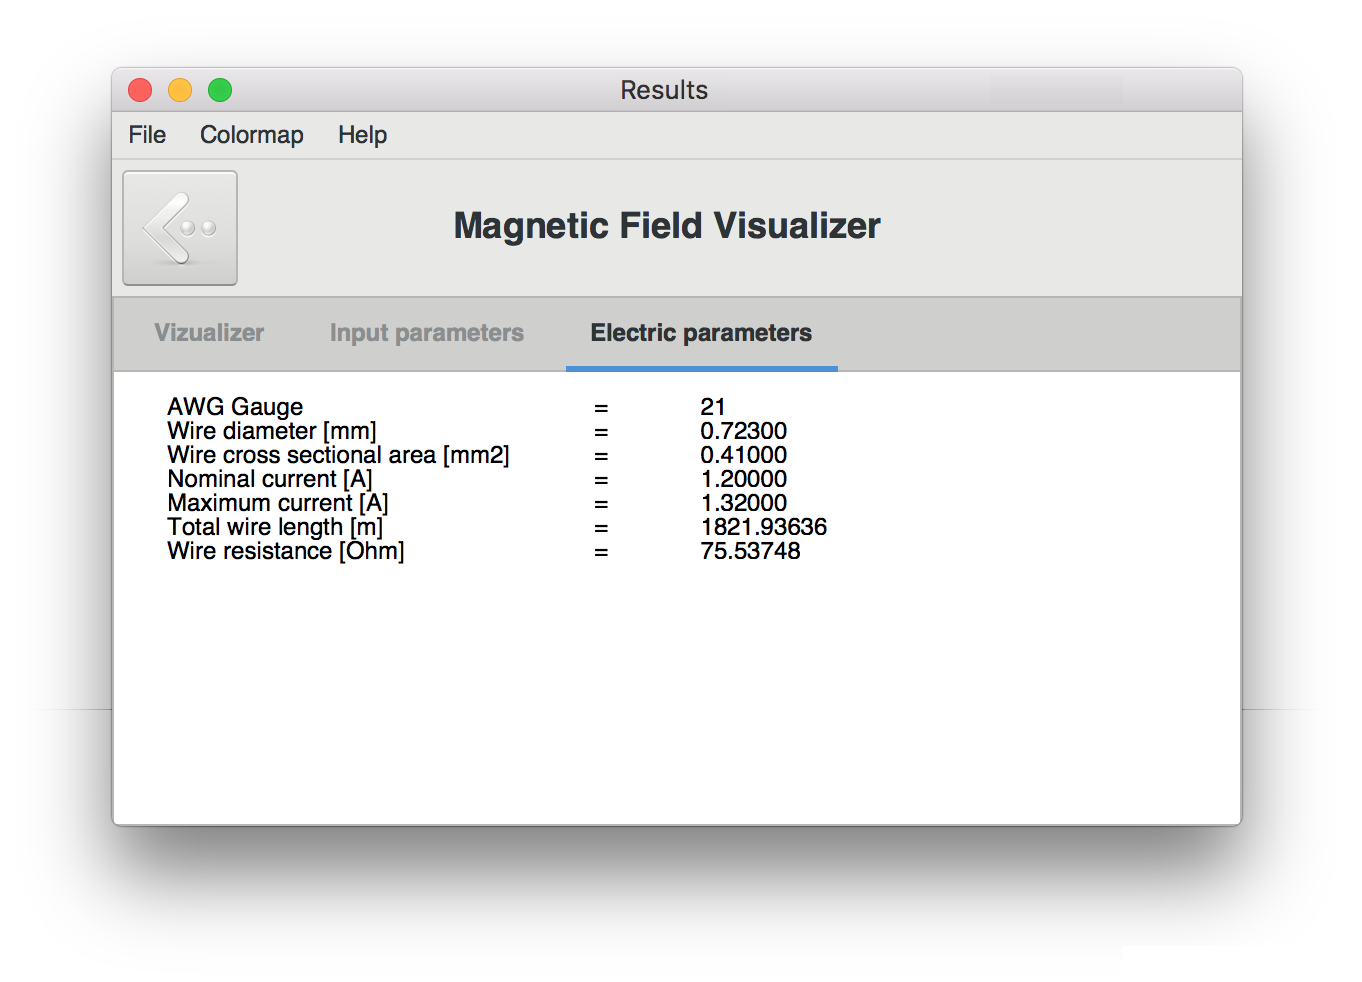Minimize the Results window with yellow button
This screenshot has height=982, width=1362.
[x=180, y=90]
